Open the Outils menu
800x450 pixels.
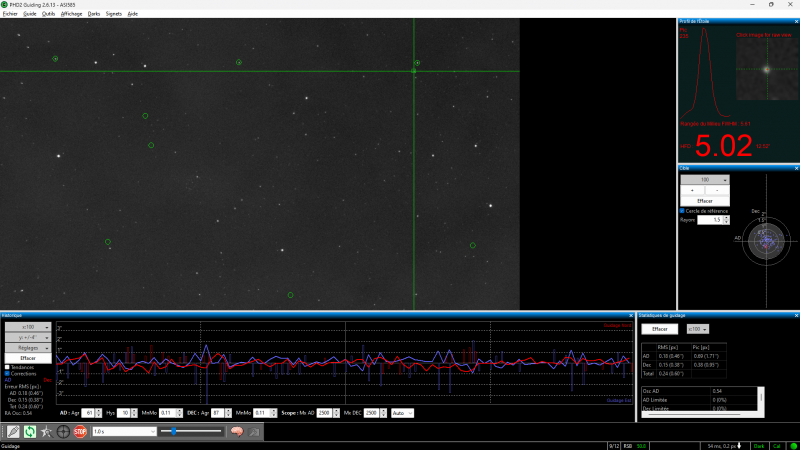(48, 14)
